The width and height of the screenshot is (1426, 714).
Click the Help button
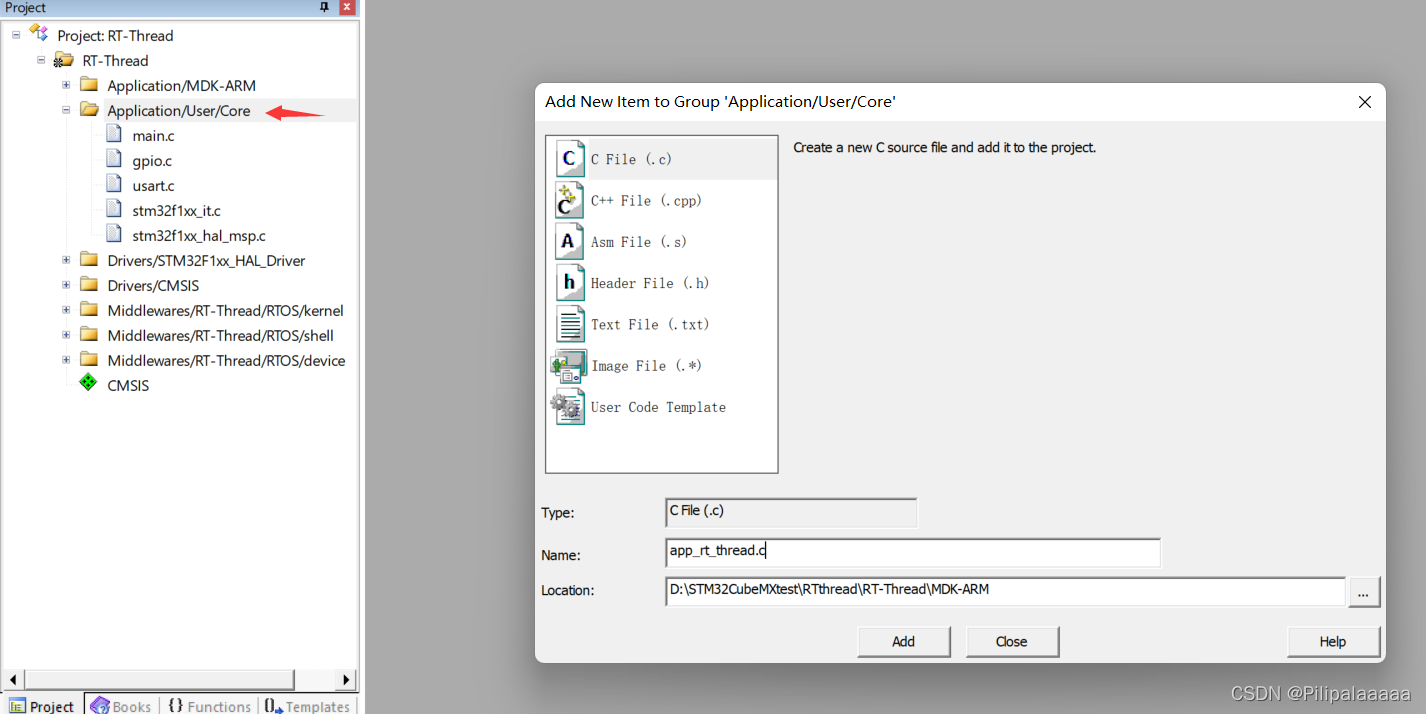click(x=1333, y=641)
